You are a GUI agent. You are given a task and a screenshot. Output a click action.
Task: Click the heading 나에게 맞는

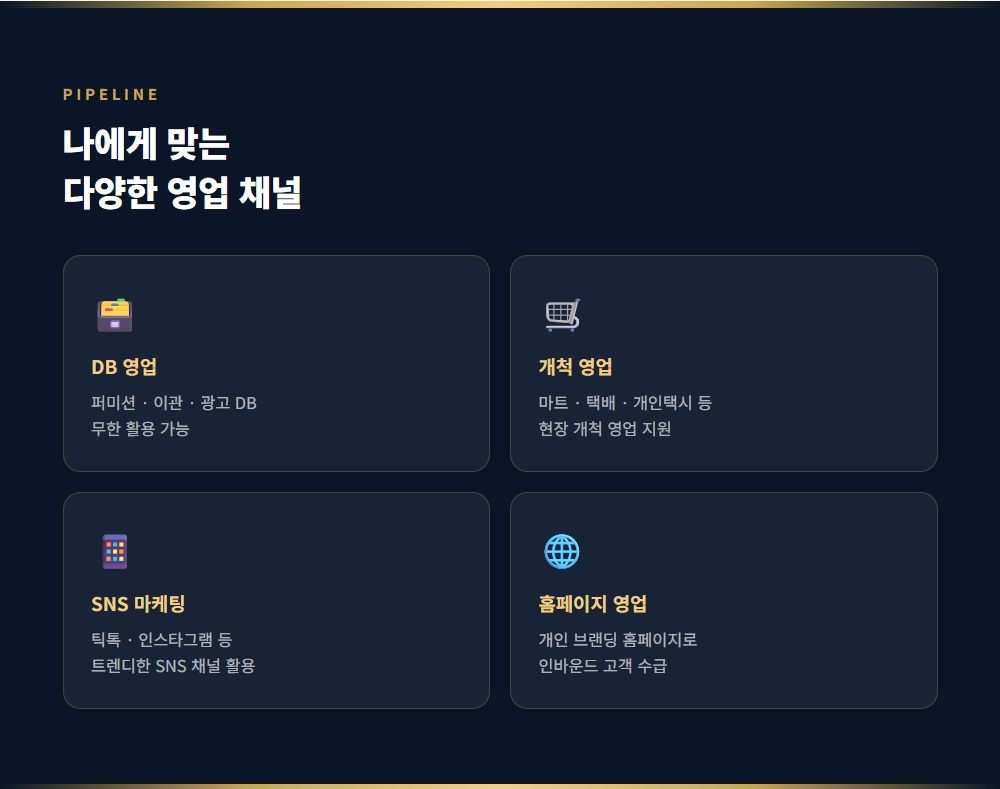coord(147,143)
